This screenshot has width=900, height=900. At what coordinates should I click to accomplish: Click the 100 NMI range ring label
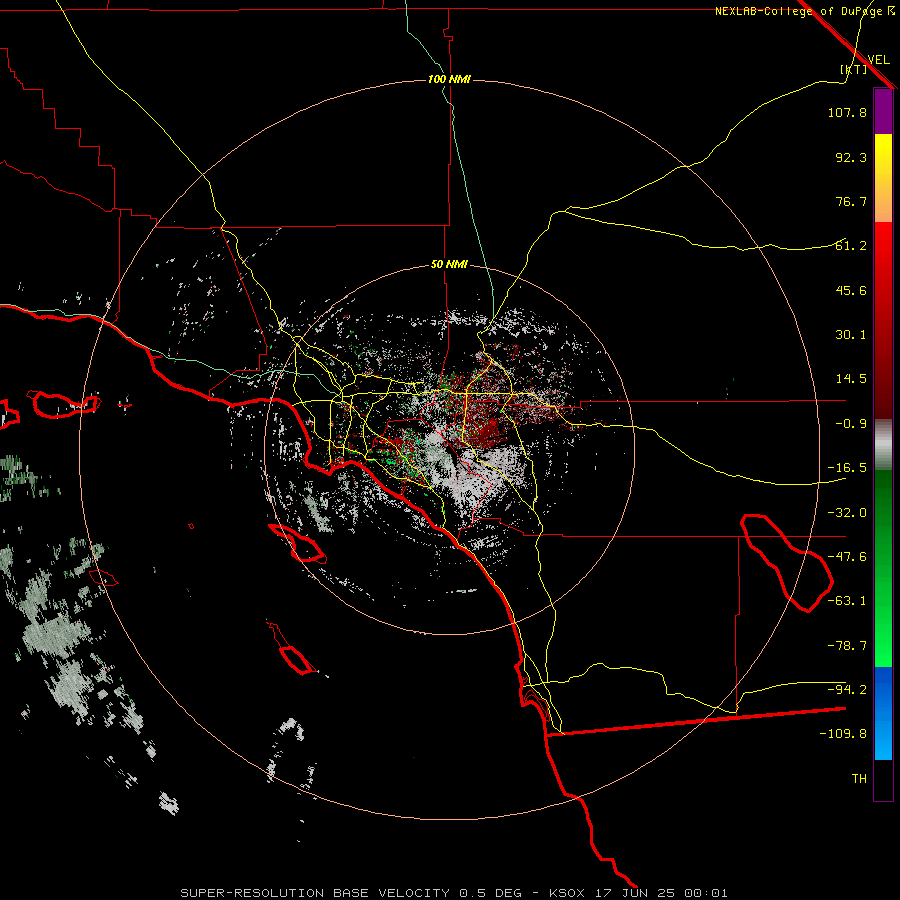[449, 79]
